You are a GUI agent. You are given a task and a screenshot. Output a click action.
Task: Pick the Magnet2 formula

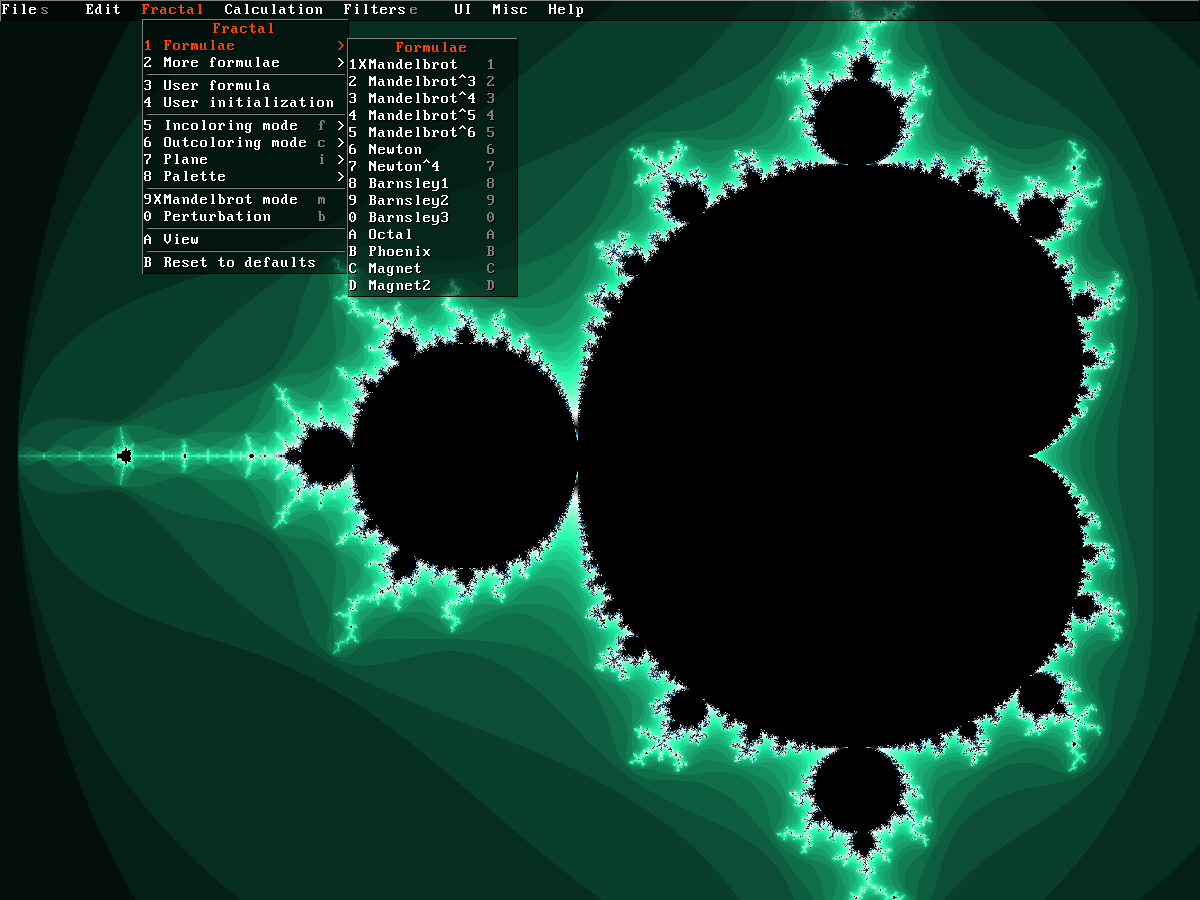(399, 286)
